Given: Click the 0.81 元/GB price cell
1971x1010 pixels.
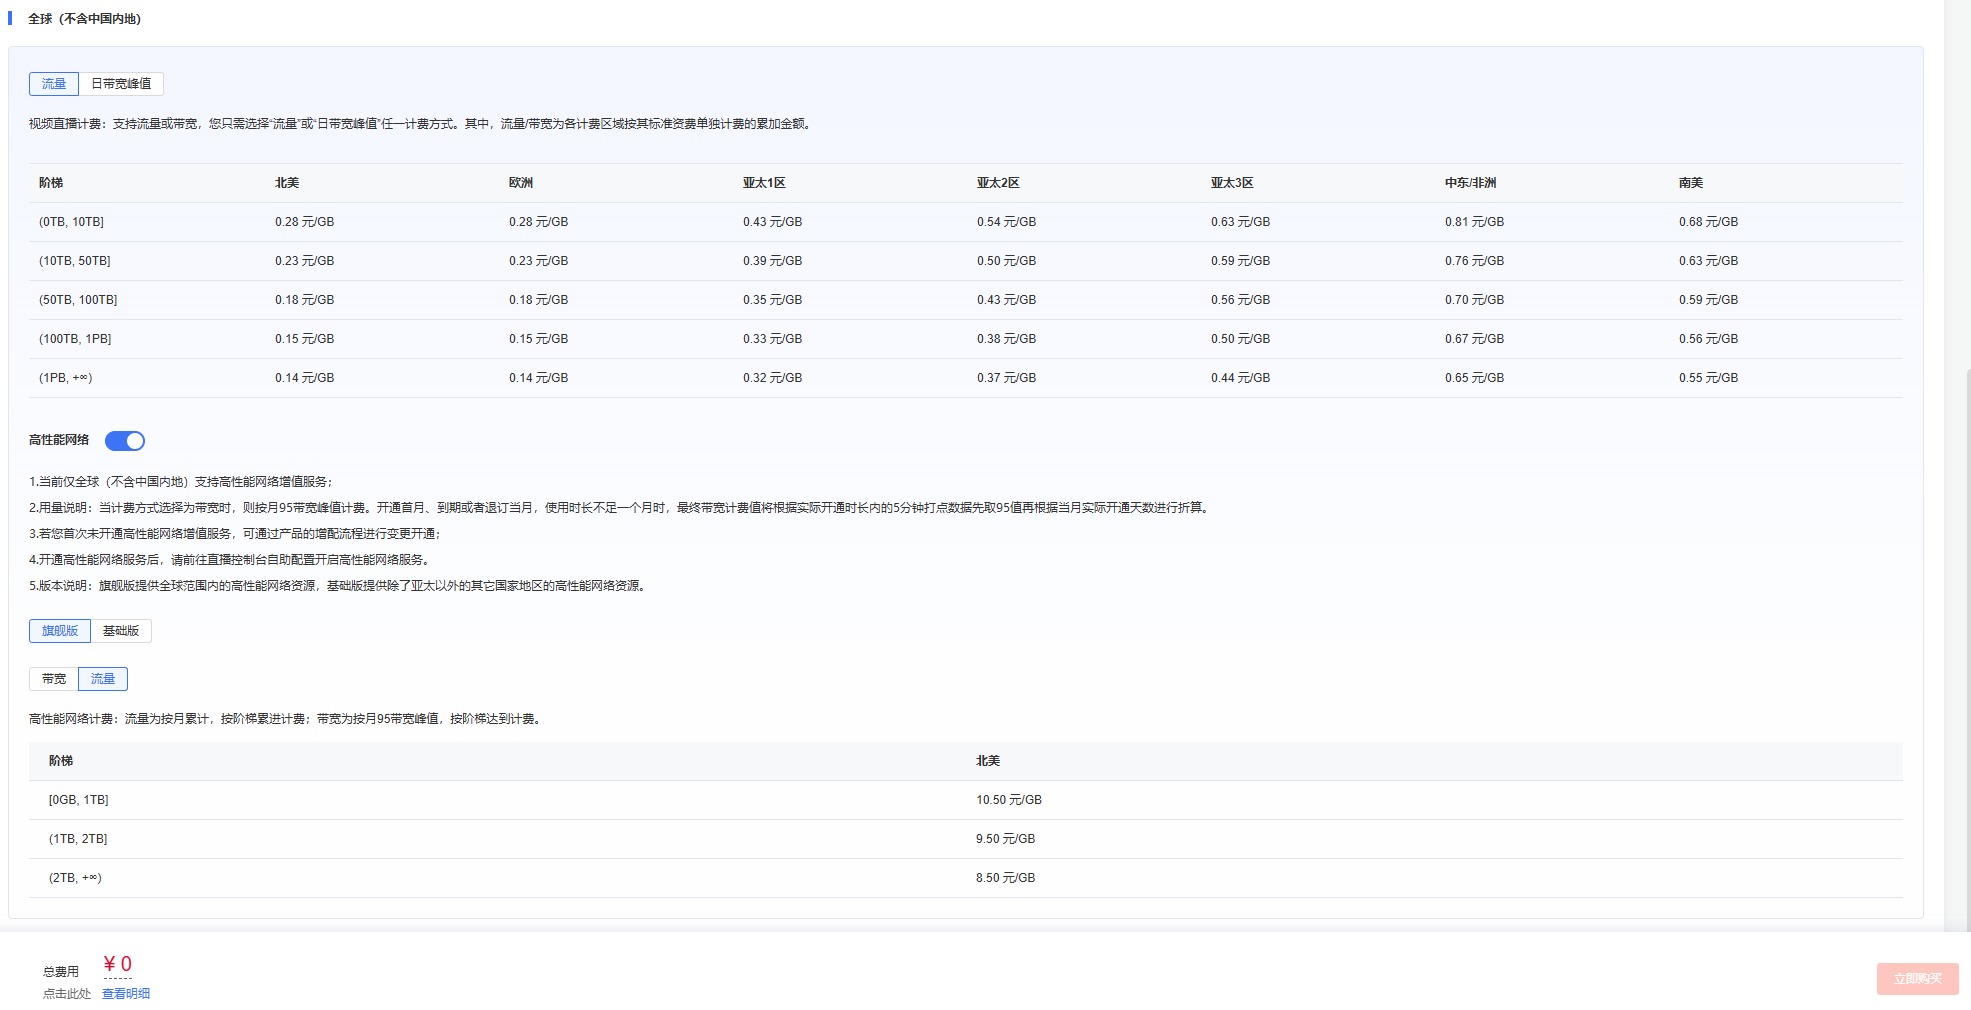Looking at the screenshot, I should coord(1474,222).
